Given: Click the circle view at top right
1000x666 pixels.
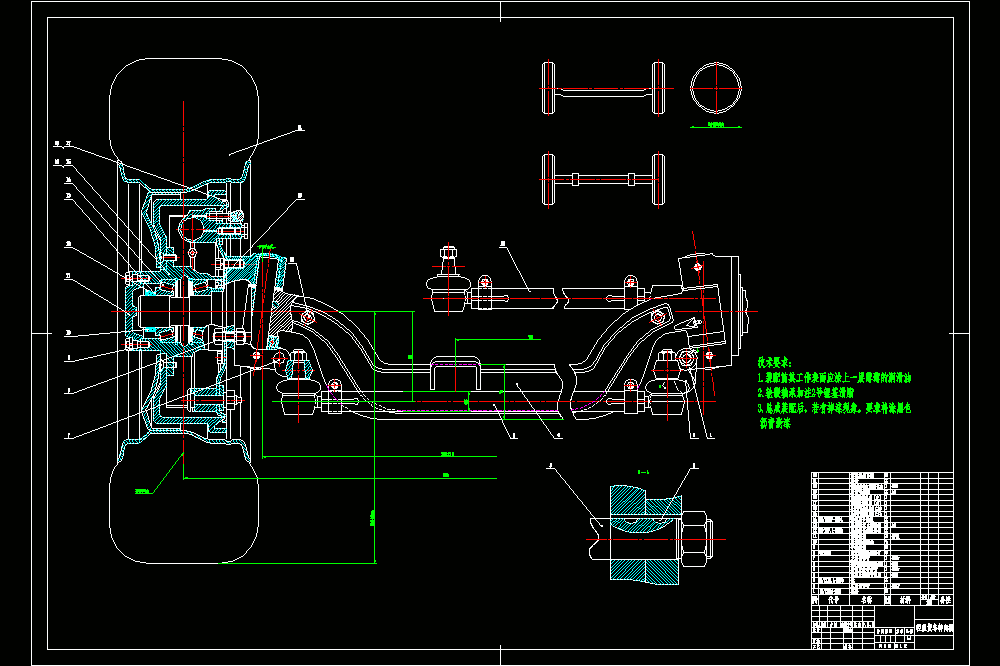Looking at the screenshot, I should pos(716,89).
